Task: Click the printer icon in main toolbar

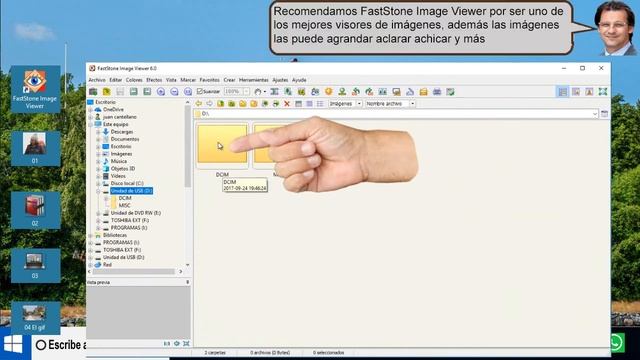Action: pyautogui.click(x=437, y=92)
